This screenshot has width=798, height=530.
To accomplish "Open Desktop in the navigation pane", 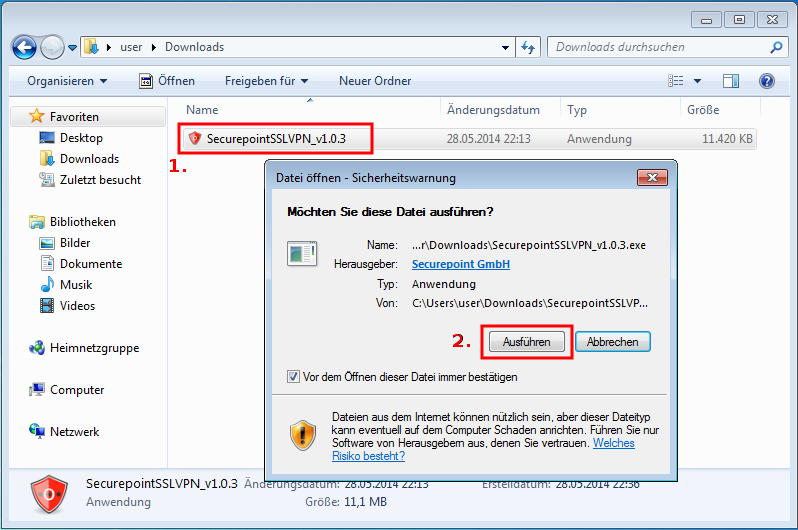I will coord(81,138).
